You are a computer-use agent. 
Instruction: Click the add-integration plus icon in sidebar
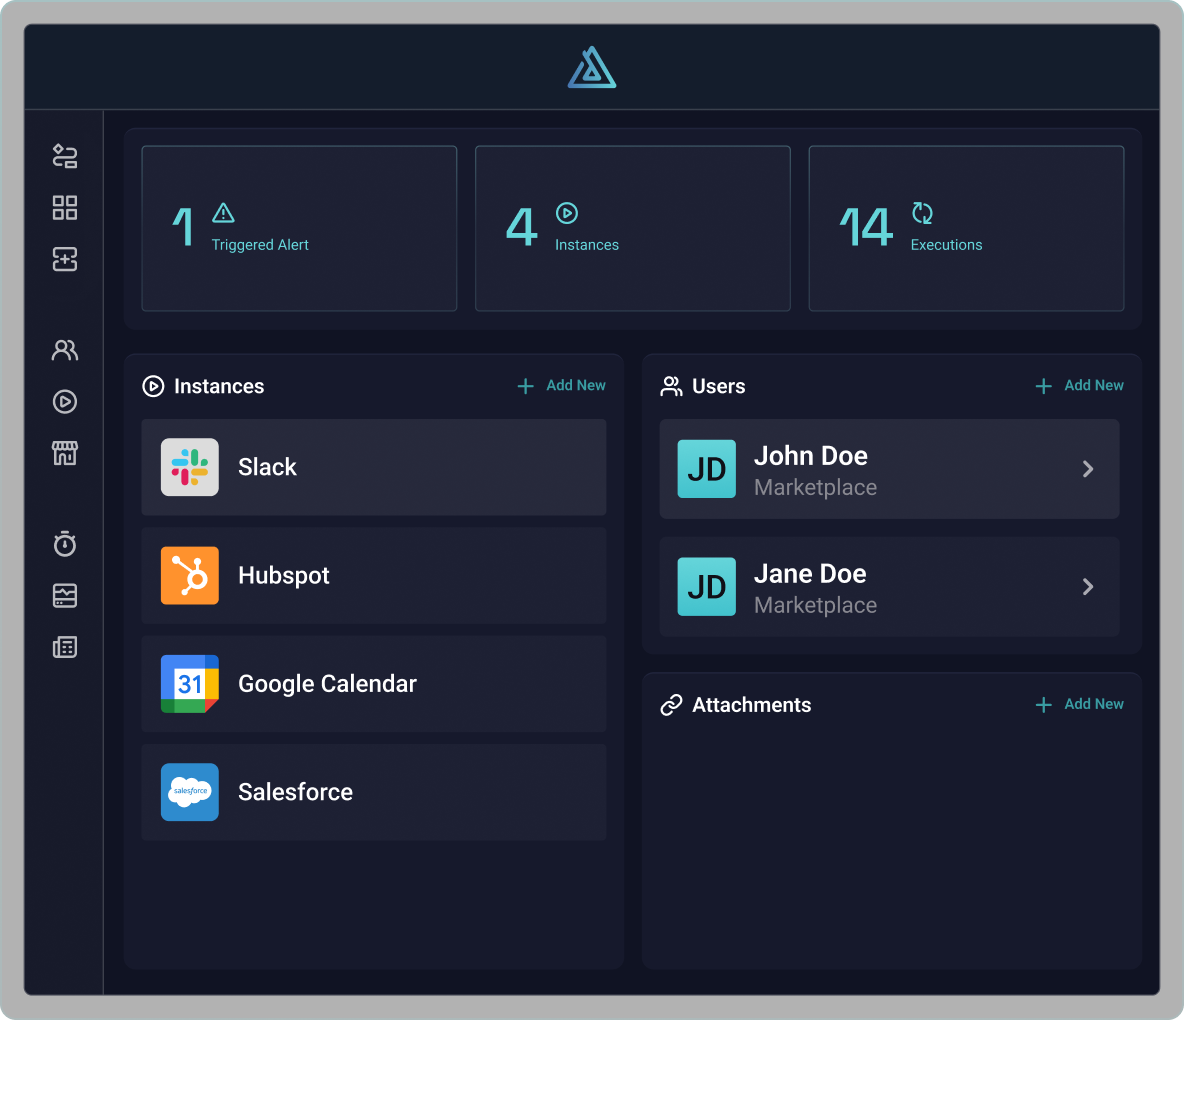[x=65, y=259]
